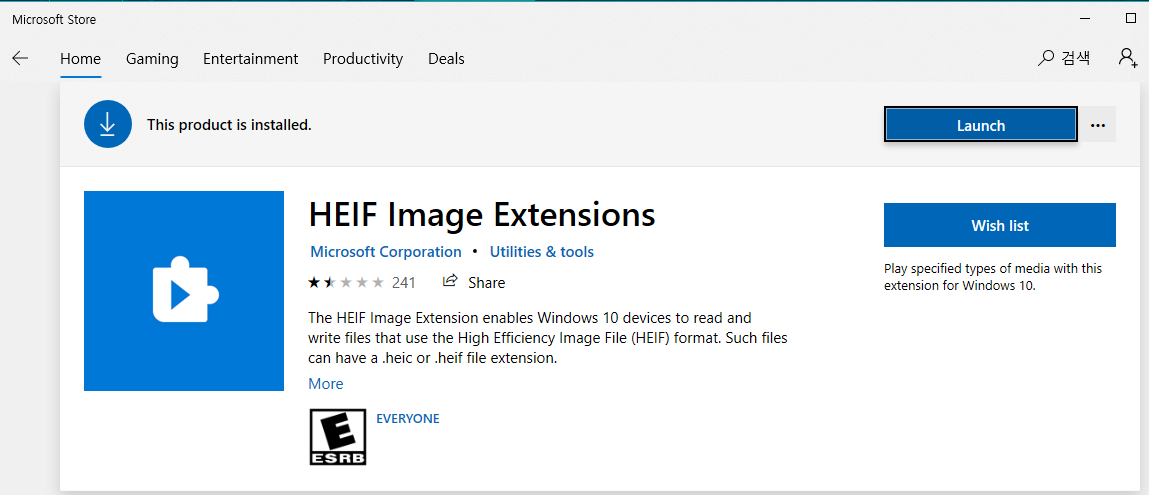Select the Productivity tab

363,59
